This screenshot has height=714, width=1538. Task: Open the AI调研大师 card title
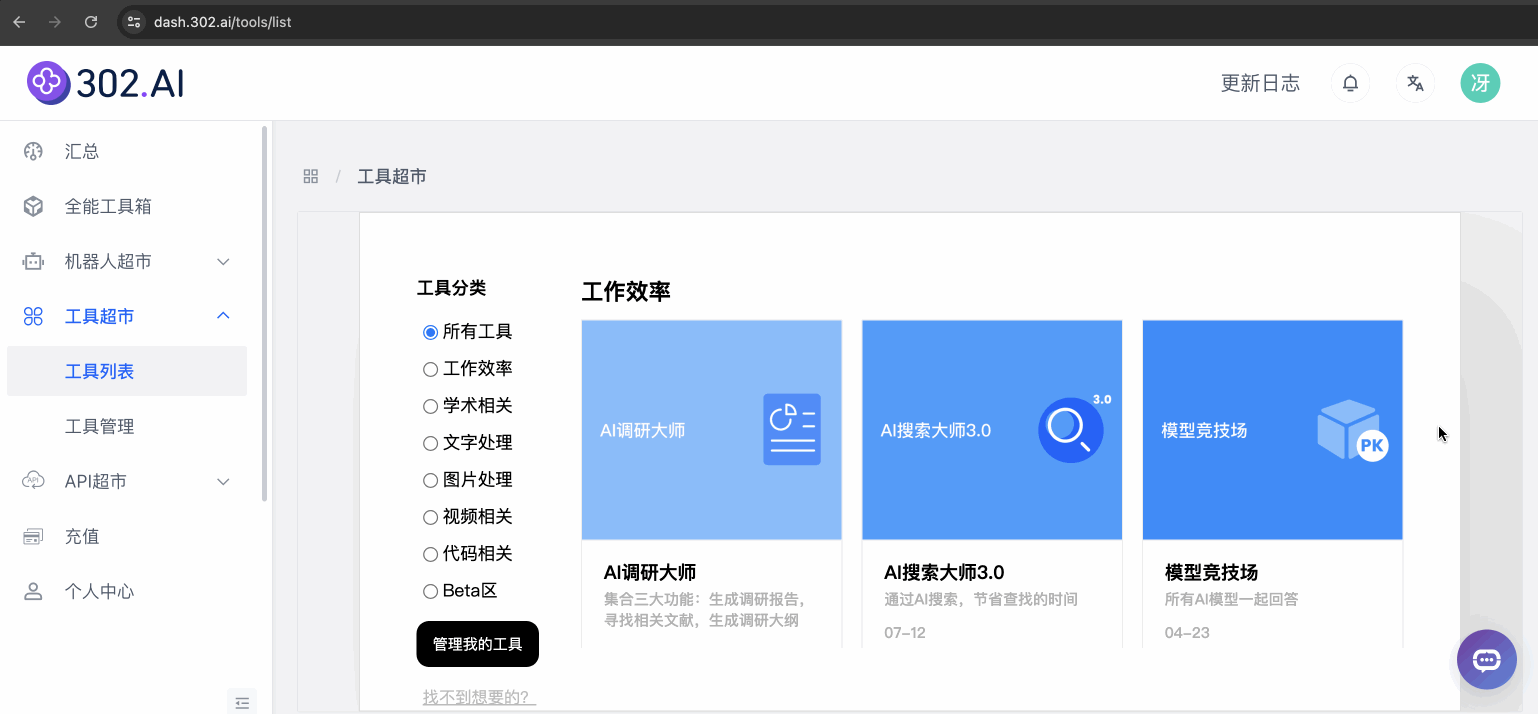pyautogui.click(x=650, y=573)
